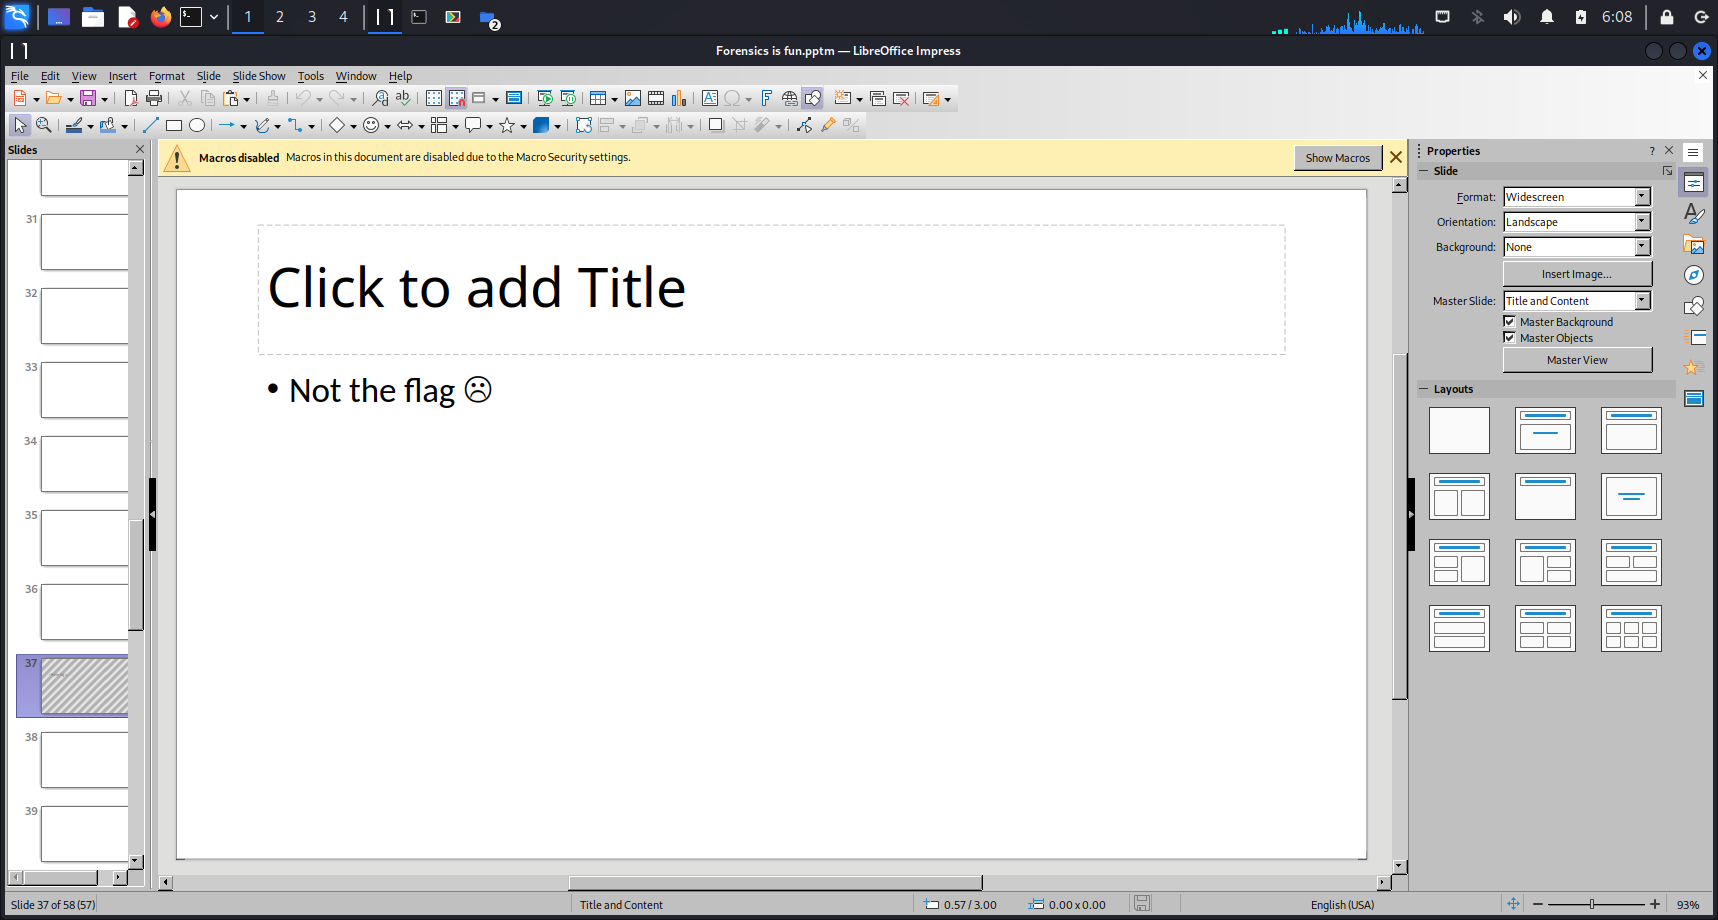Expand the Orientation dropdown set to Landscape
Viewport: 1718px width, 920px height.
coord(1642,222)
